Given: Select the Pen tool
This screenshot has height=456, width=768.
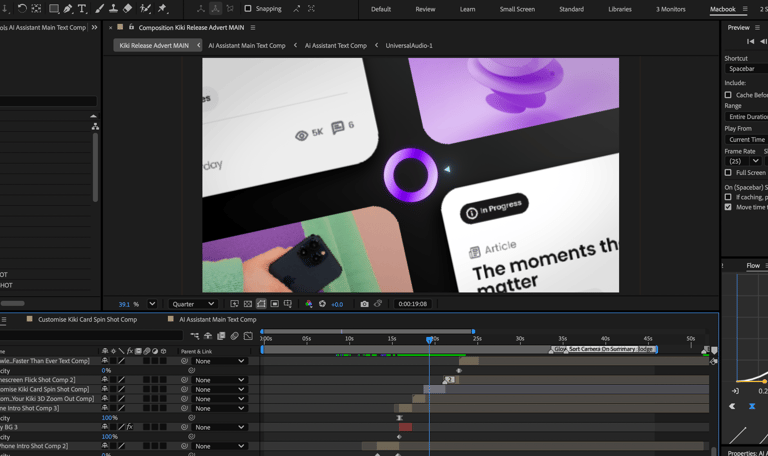Looking at the screenshot, I should pyautogui.click(x=68, y=8).
